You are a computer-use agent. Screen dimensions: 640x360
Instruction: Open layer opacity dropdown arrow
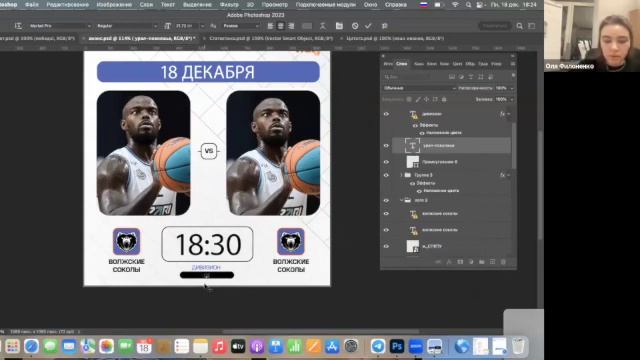click(512, 88)
